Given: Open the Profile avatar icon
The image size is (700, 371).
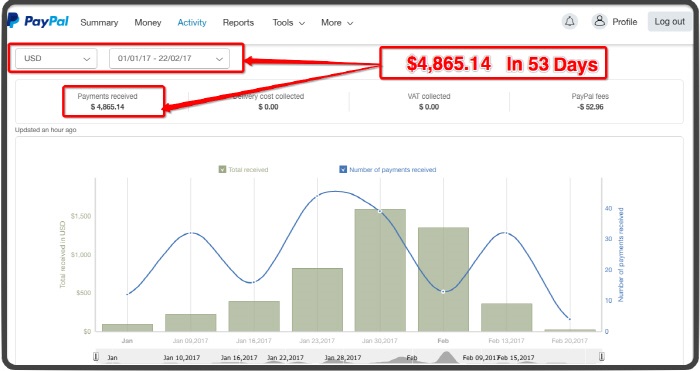Looking at the screenshot, I should pyautogui.click(x=600, y=21).
